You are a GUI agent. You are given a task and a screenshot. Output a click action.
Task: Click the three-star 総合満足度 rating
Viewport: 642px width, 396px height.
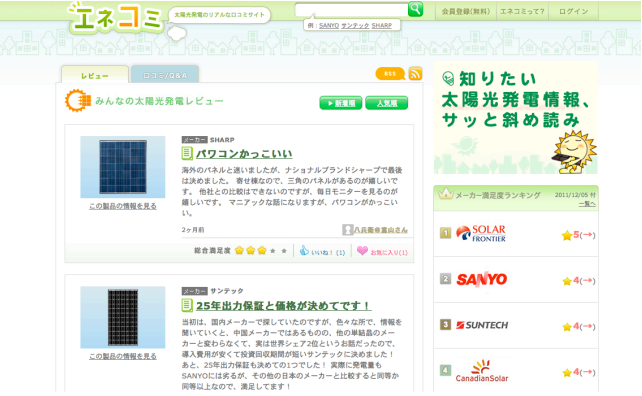(x=261, y=250)
